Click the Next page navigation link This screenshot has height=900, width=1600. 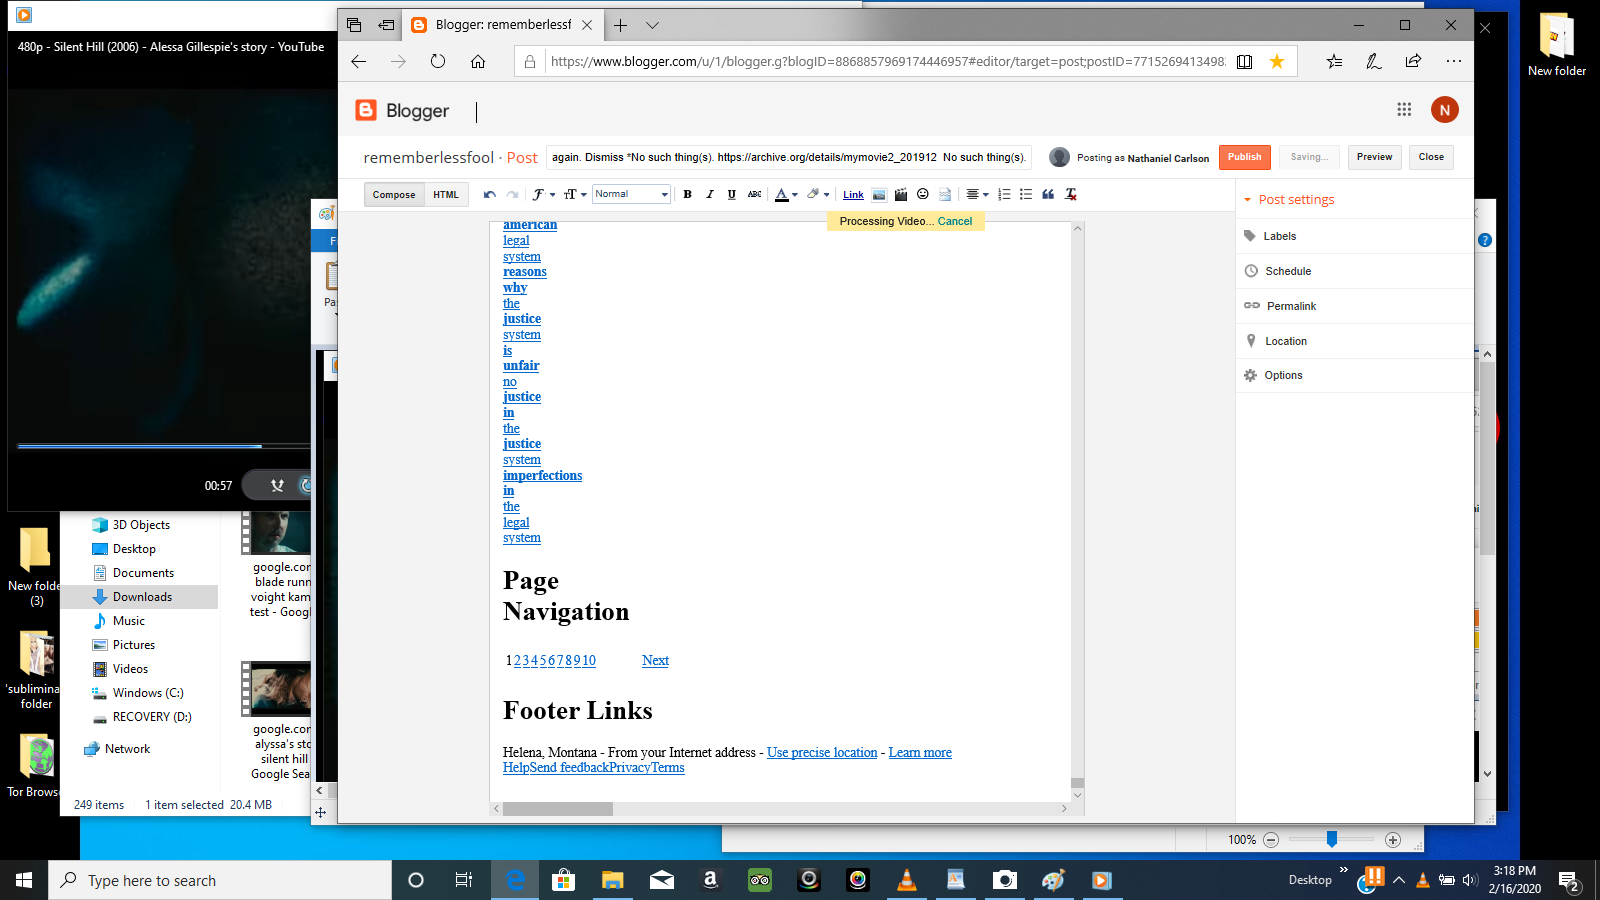[x=655, y=660]
